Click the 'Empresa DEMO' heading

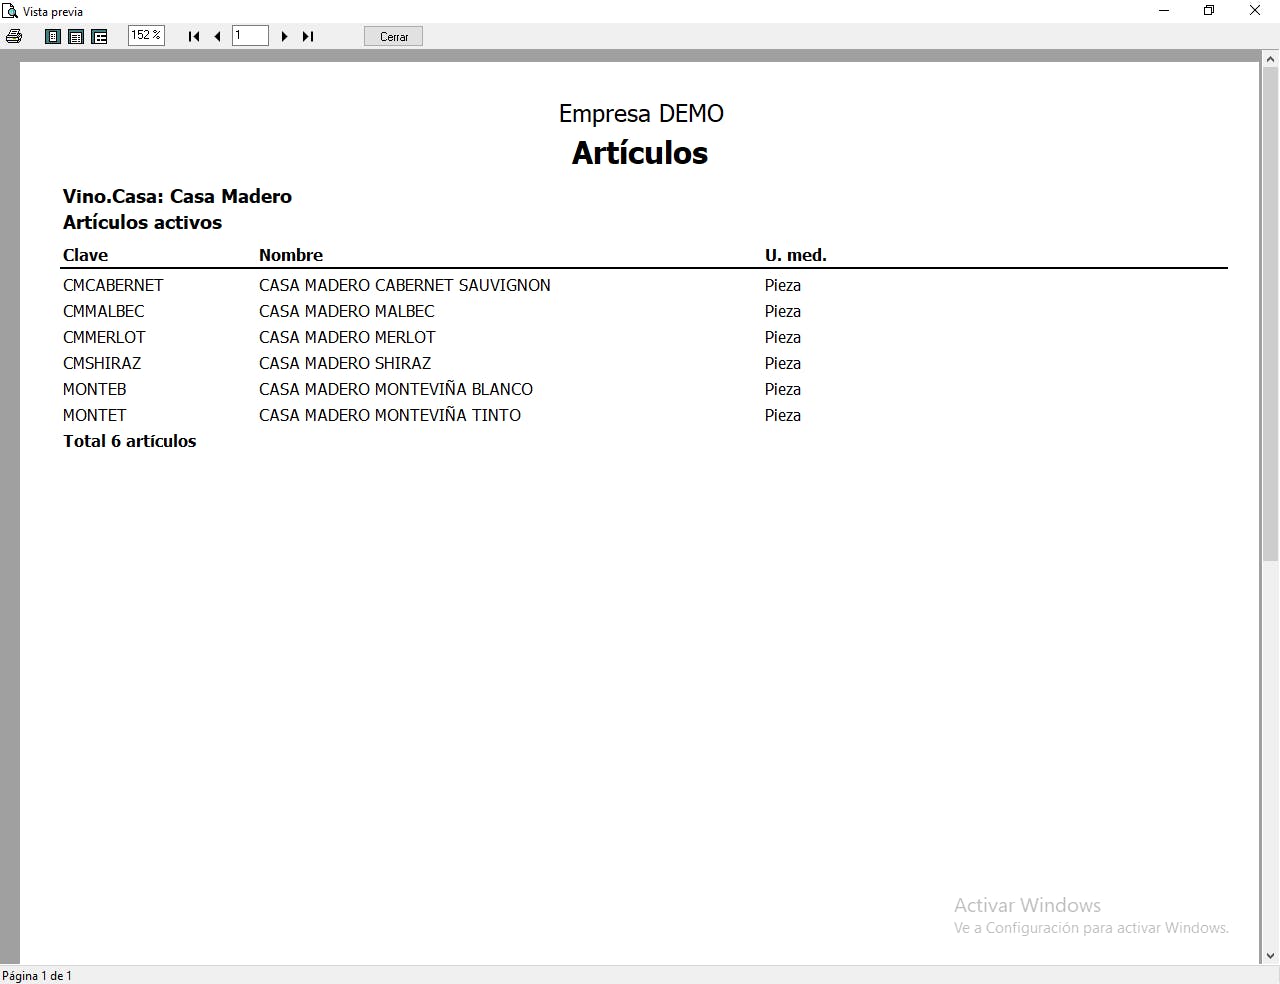(641, 114)
